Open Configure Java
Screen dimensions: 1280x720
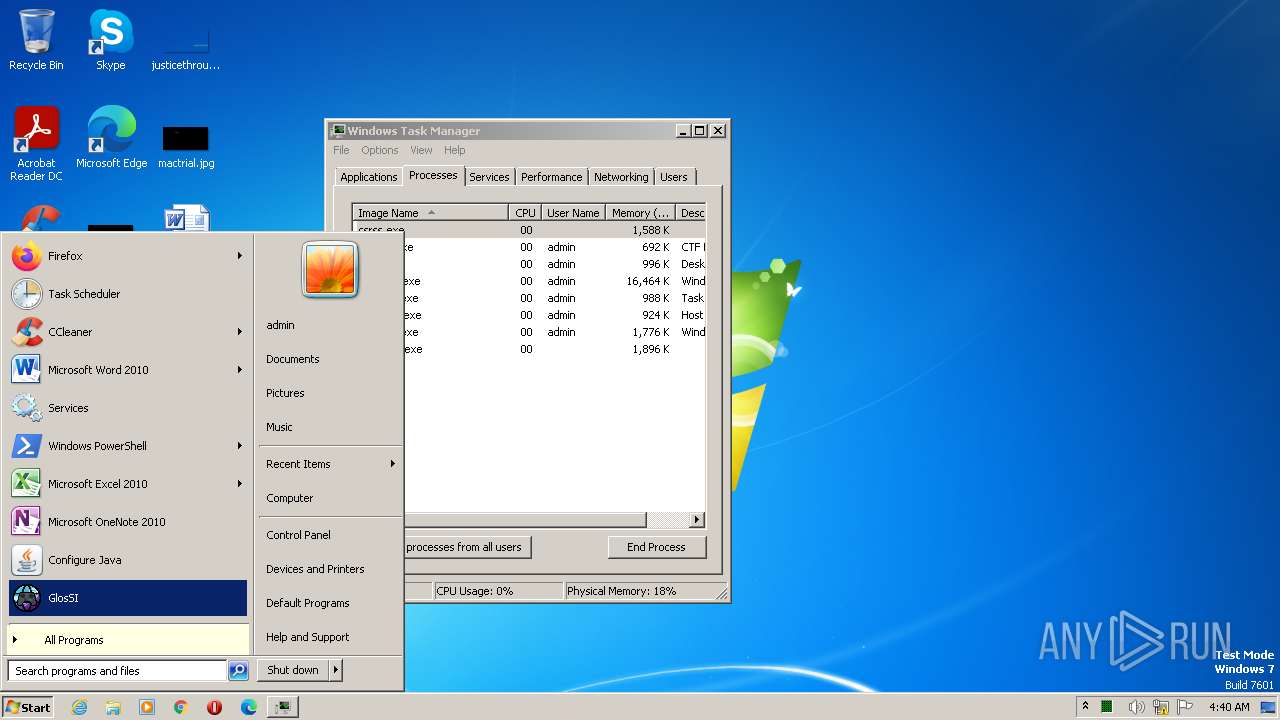click(128, 560)
